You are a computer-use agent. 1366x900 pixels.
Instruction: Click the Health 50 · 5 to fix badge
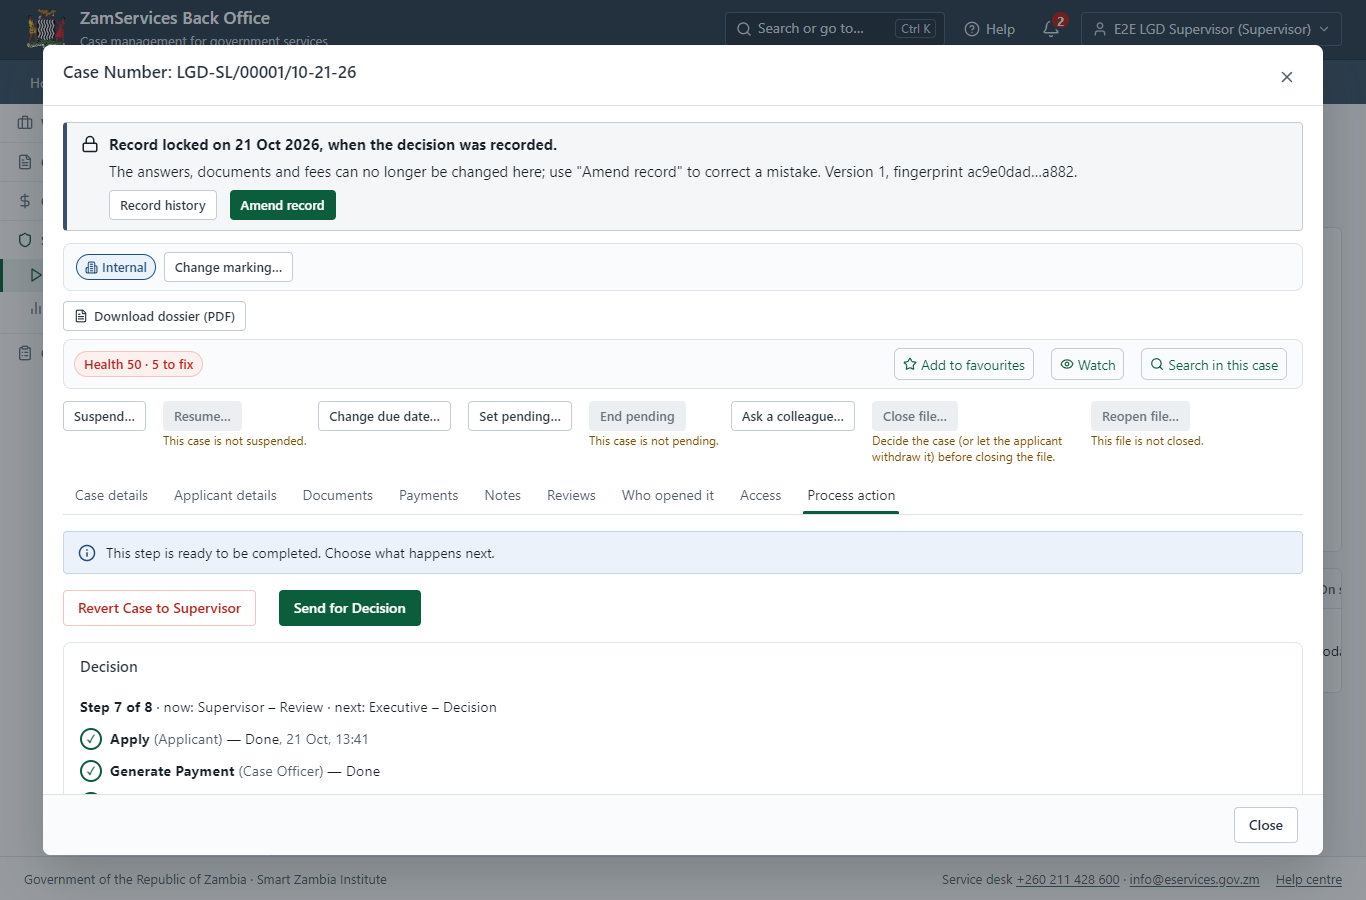click(x=138, y=364)
